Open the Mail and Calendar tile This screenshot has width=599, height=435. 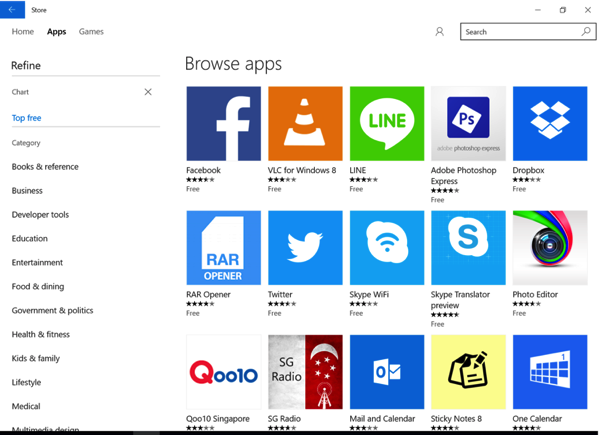387,372
